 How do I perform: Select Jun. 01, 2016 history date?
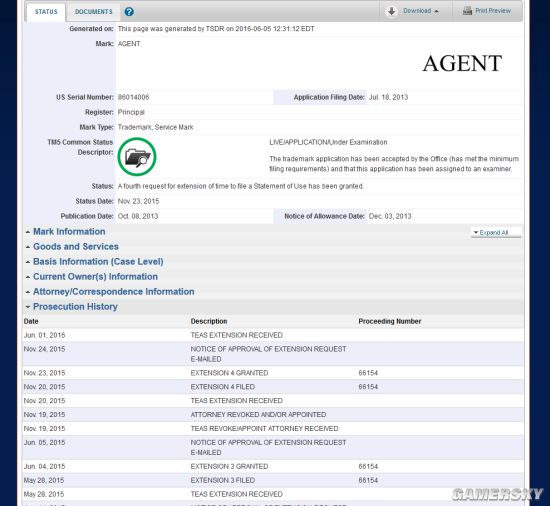click(45, 335)
